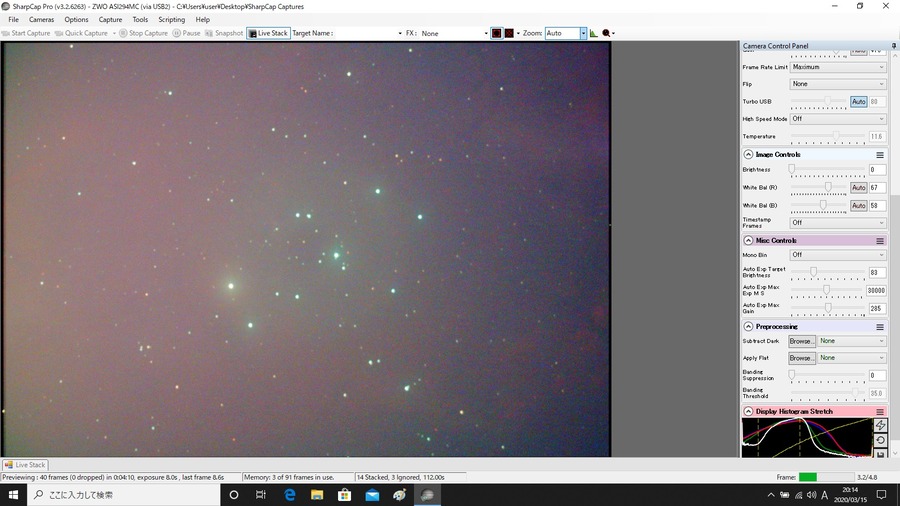Viewport: 900px width, 506px height.
Task: Click the Windows taskbar search box
Action: [x=123, y=495]
